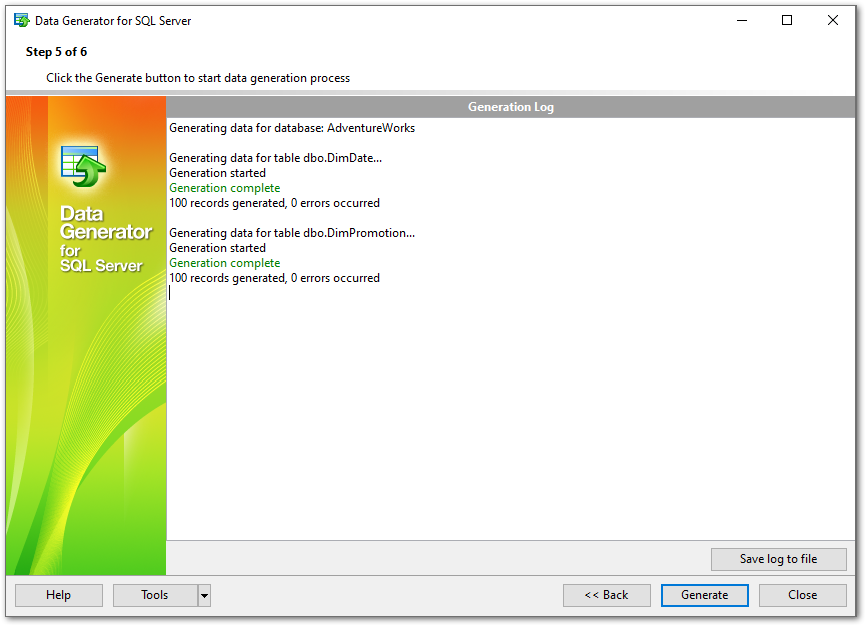Click the instruction text about Generate button
Image resolution: width=866 pixels, height=626 pixels.
[x=198, y=78]
